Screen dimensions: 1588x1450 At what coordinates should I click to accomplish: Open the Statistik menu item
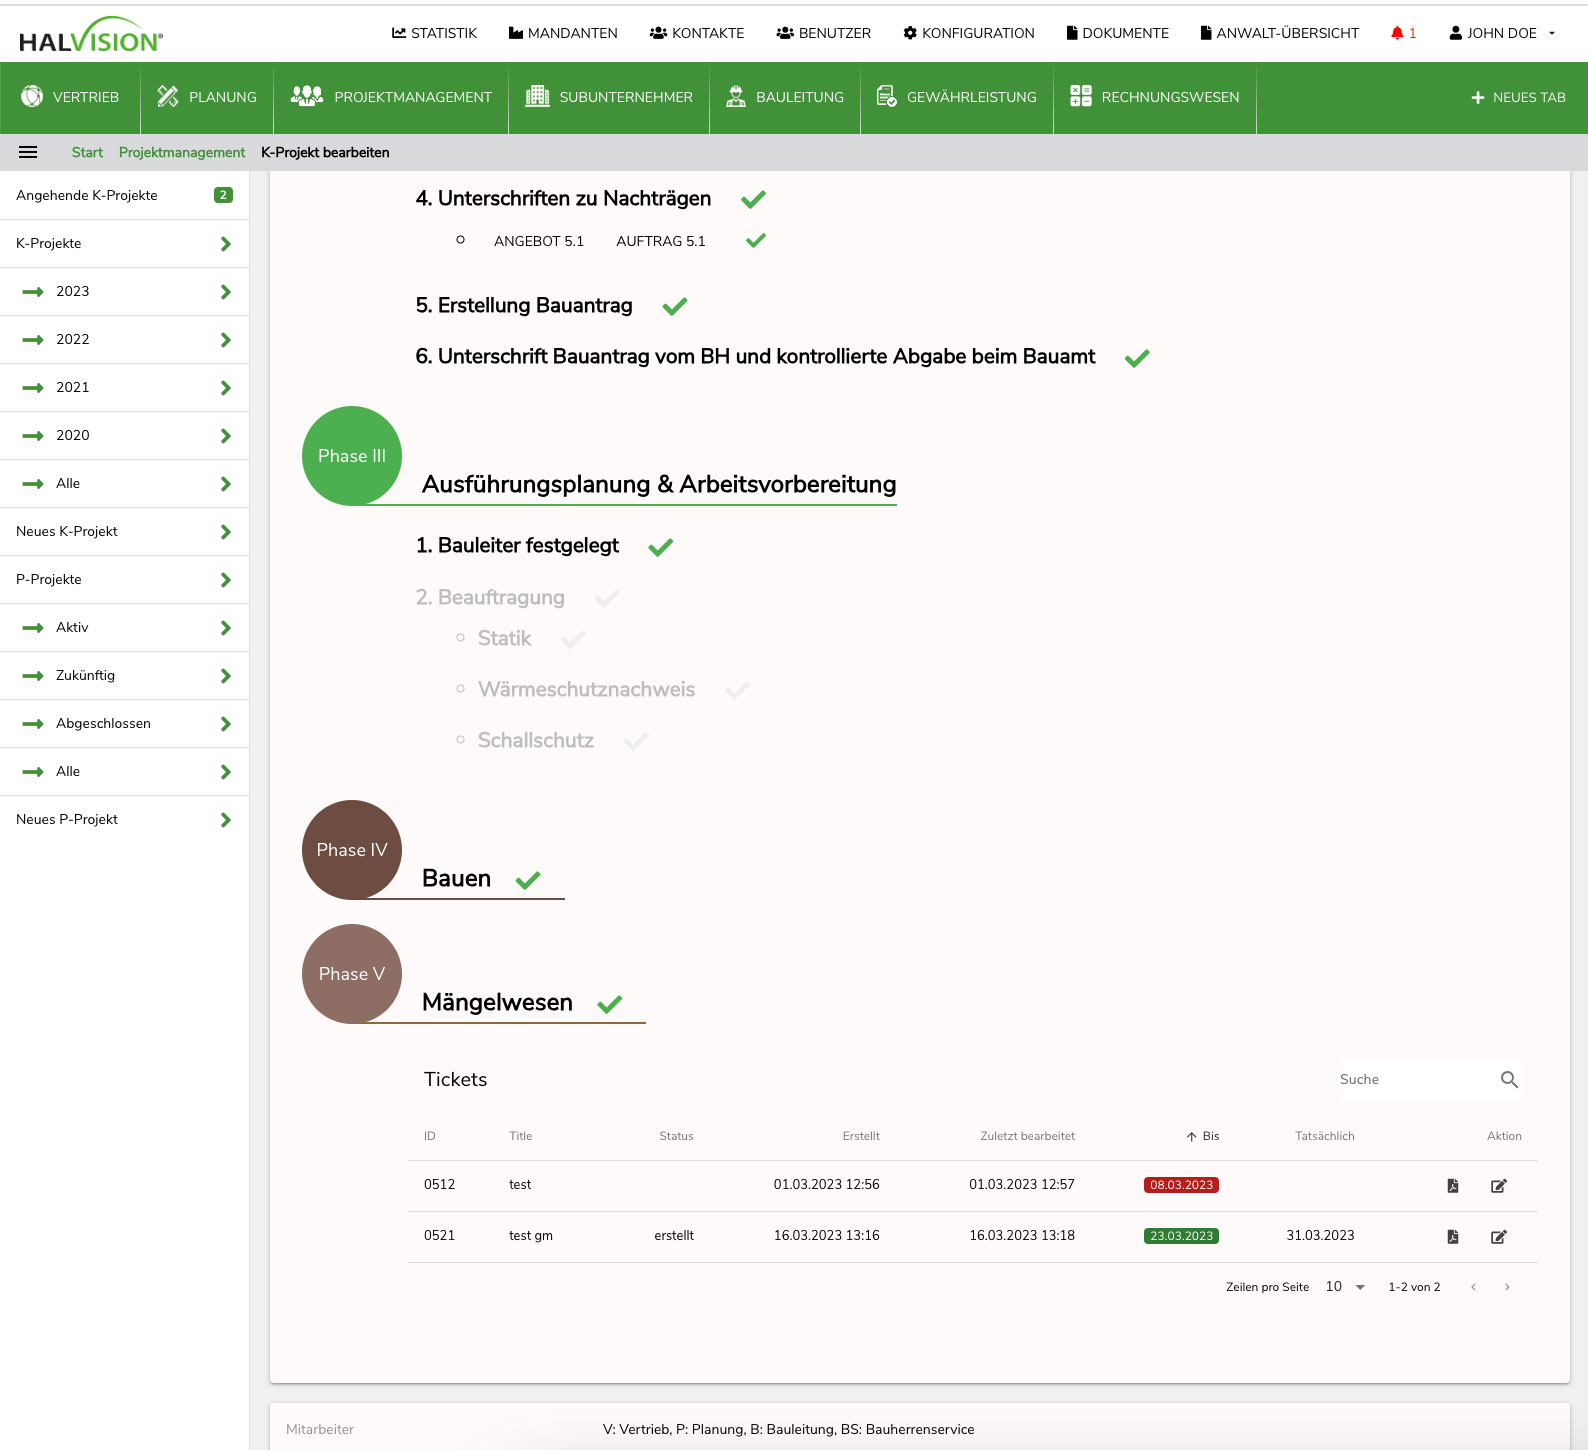(x=434, y=33)
